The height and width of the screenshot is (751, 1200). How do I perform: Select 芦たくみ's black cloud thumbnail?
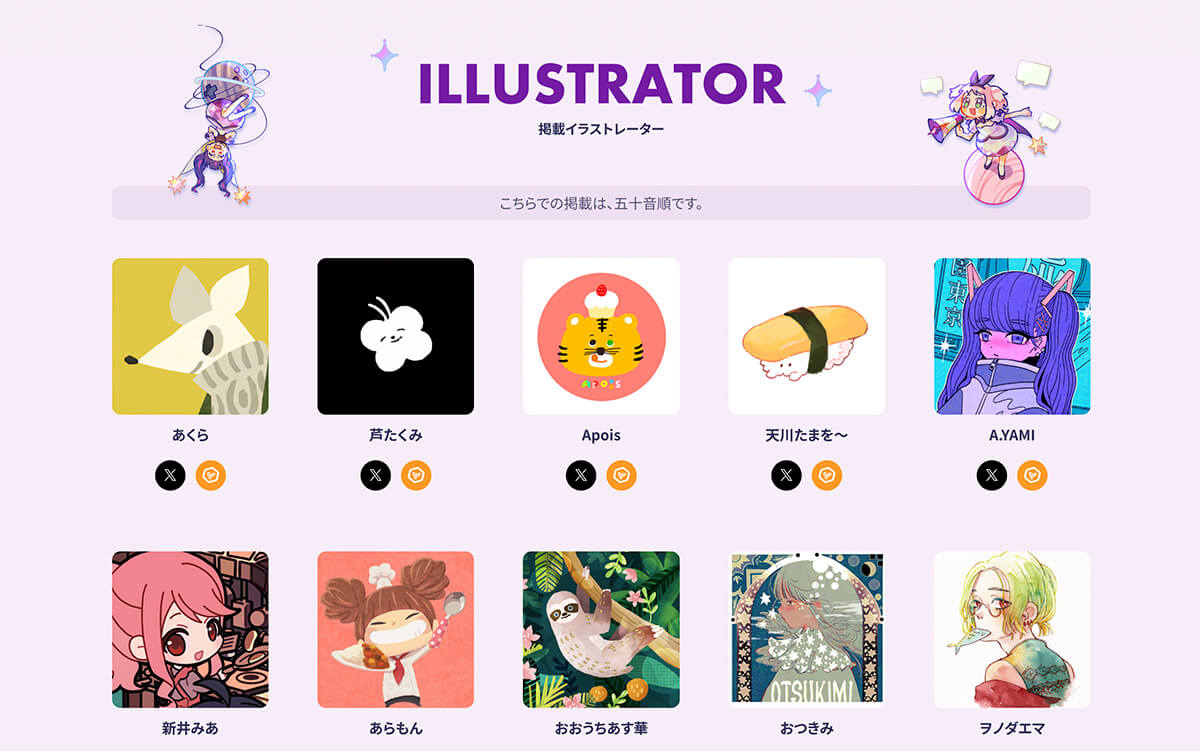pos(396,336)
